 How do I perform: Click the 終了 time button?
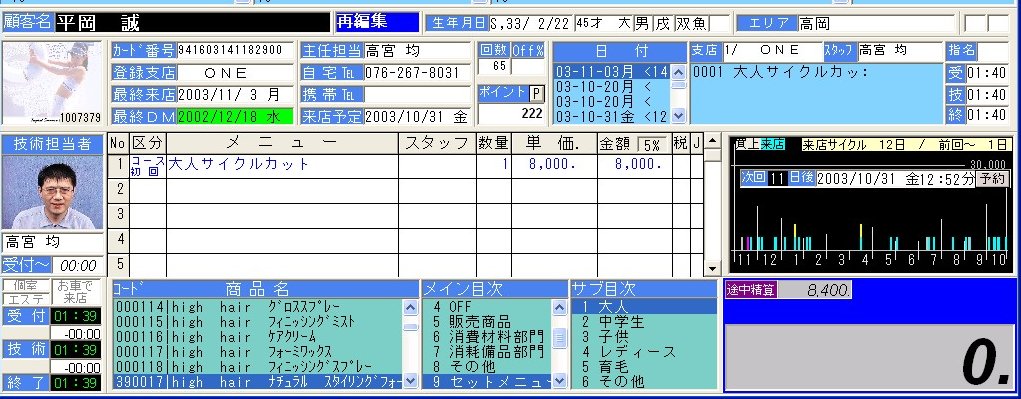[x=25, y=383]
